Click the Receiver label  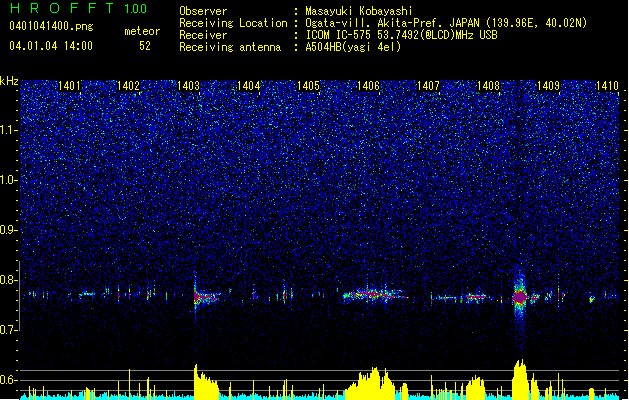[203, 35]
